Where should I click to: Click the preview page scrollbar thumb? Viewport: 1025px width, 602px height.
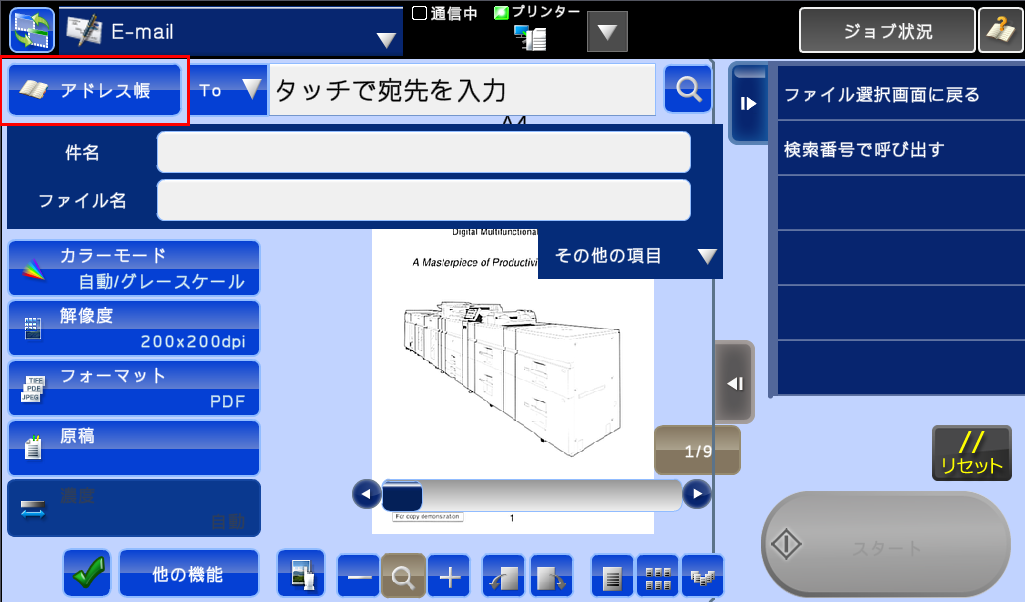(x=402, y=495)
